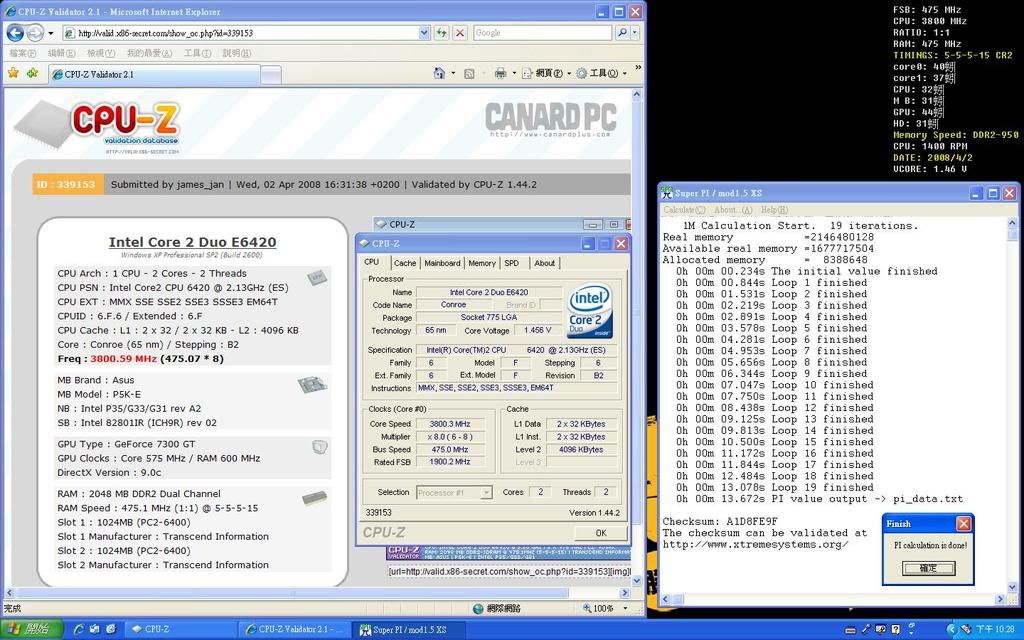Click the motherboard icon beside MB Brand
Viewport: 1024px width, 640px height.
[312, 385]
